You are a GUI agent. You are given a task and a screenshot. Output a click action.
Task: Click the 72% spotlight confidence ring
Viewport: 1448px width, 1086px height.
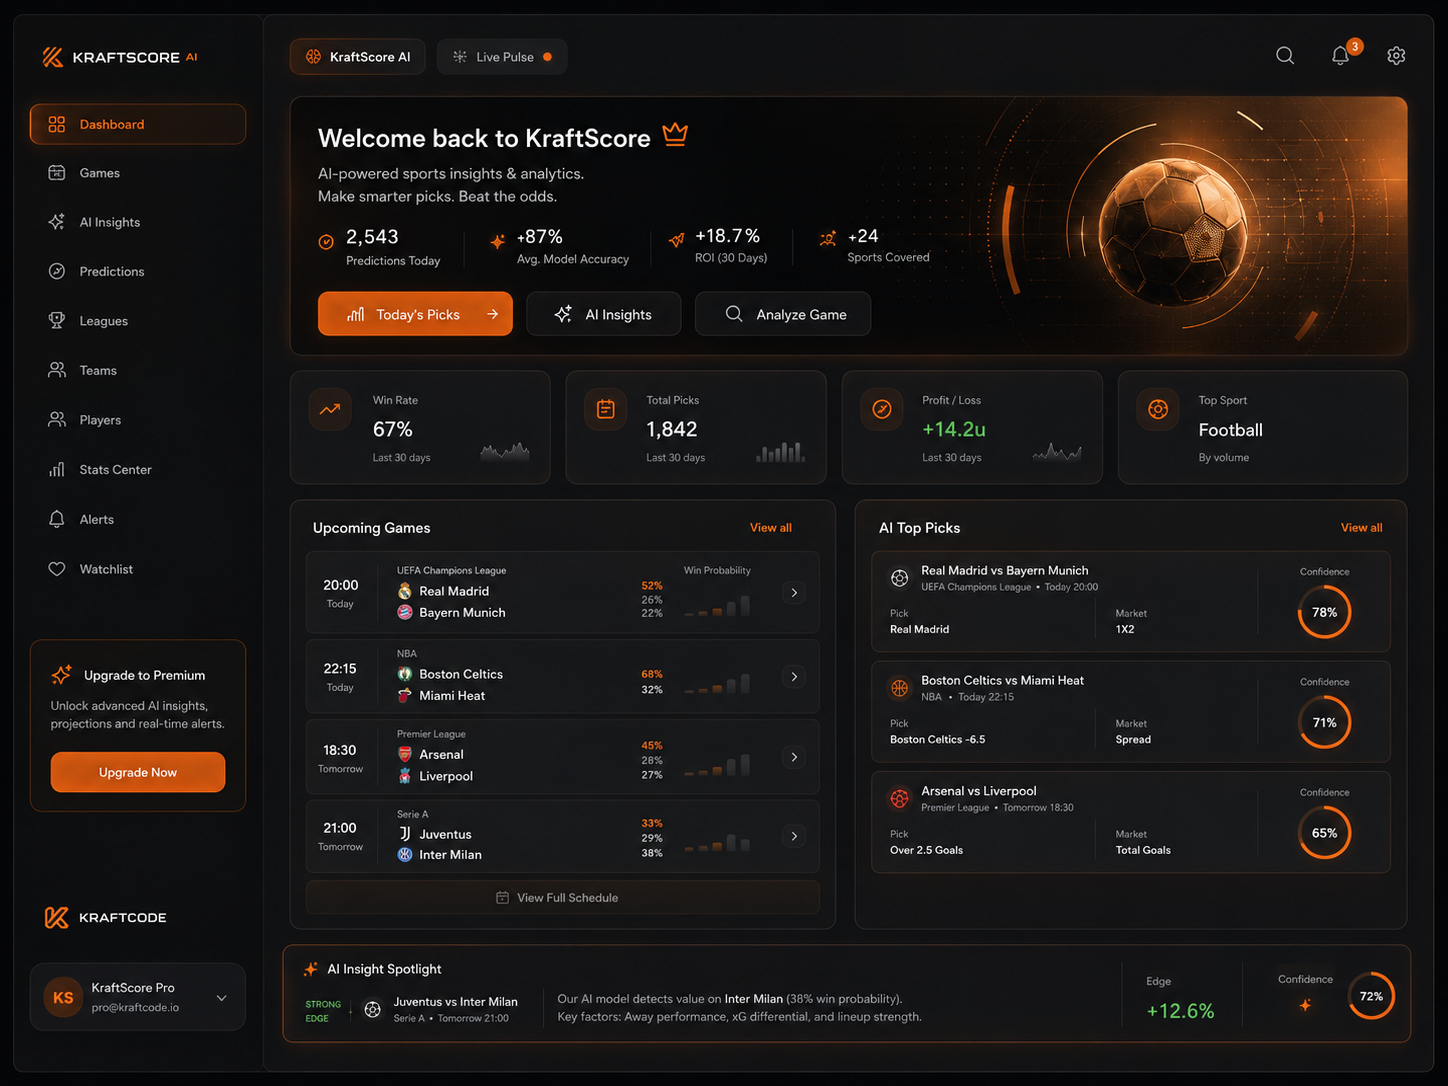[x=1371, y=996]
